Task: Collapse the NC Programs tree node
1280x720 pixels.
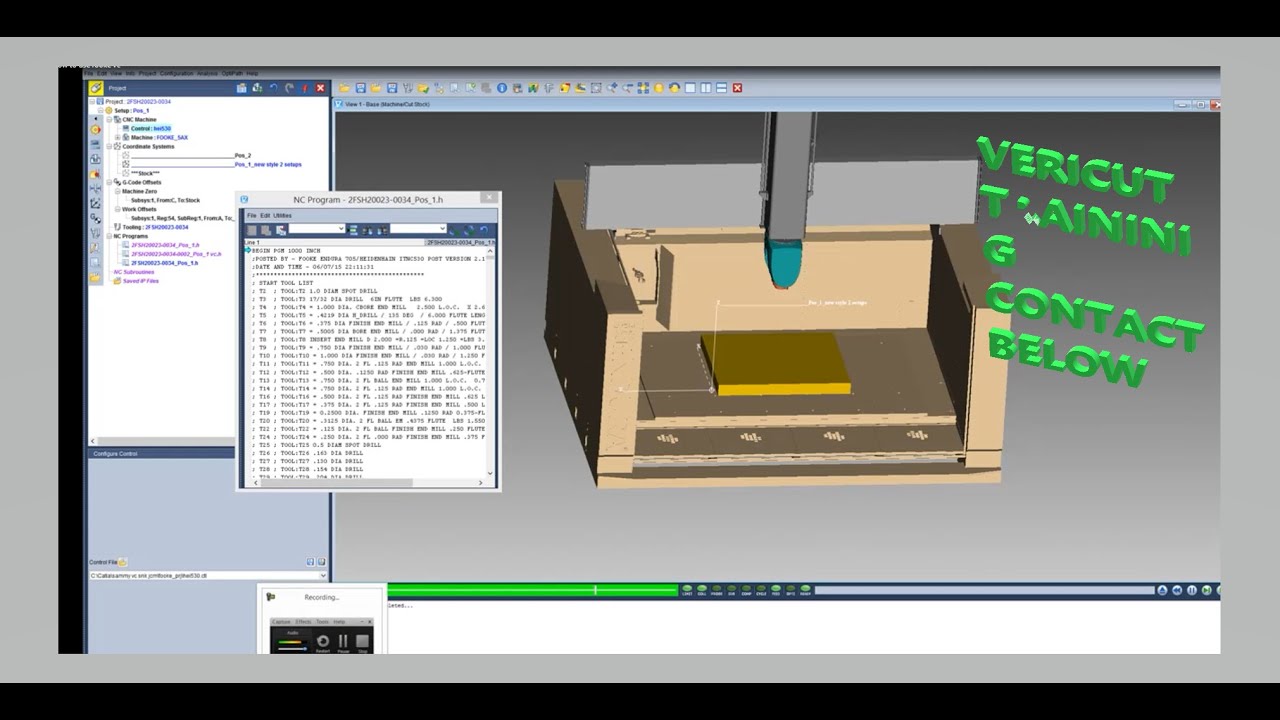Action: coord(110,236)
